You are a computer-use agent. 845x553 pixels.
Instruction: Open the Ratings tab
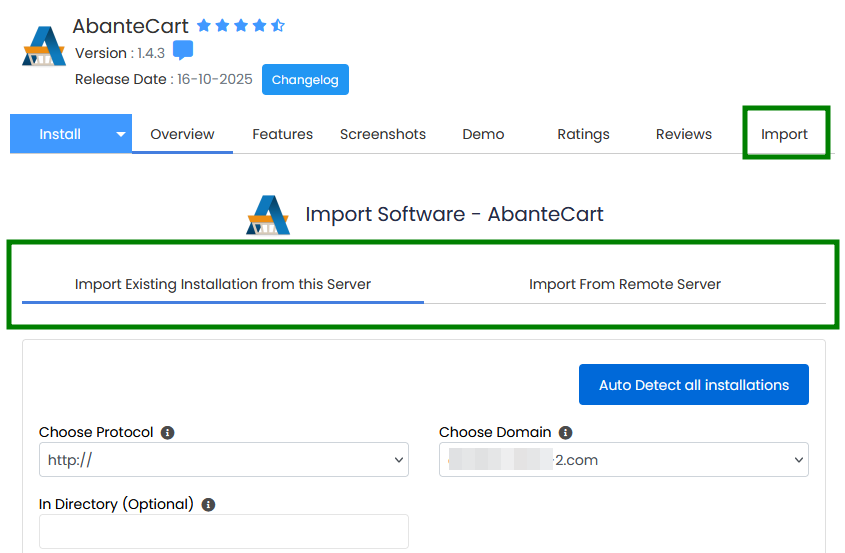(583, 134)
